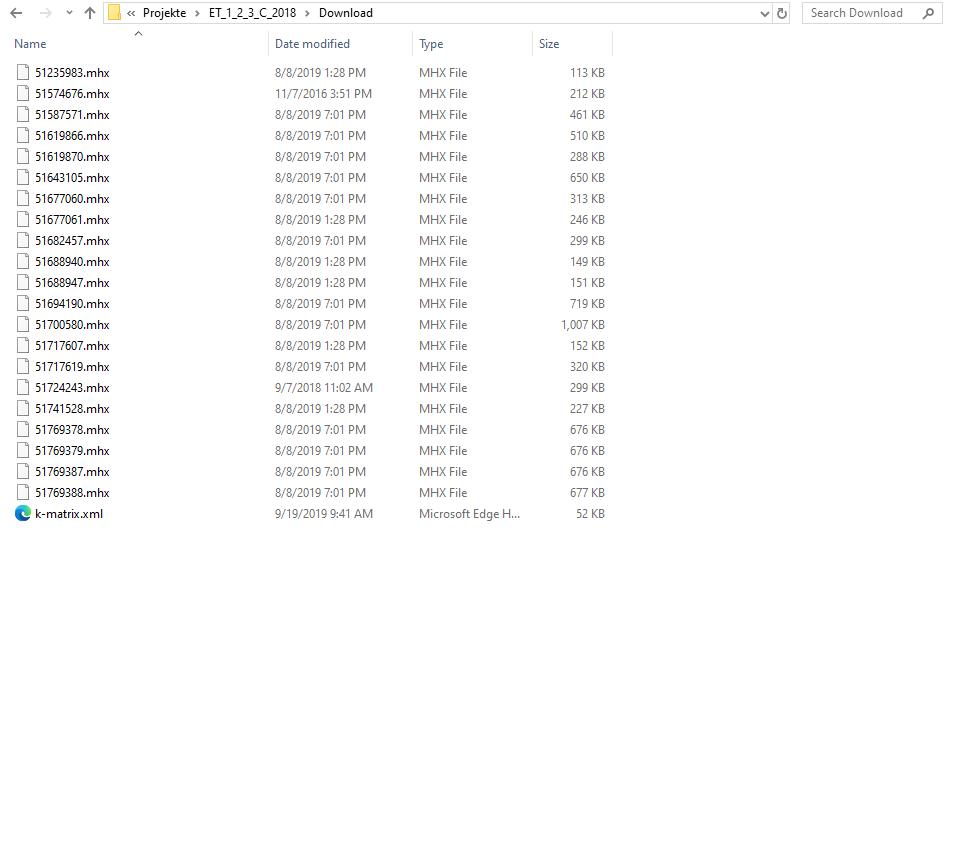Refresh the Download folder
This screenshot has width=956, height=846.
pyautogui.click(x=782, y=13)
